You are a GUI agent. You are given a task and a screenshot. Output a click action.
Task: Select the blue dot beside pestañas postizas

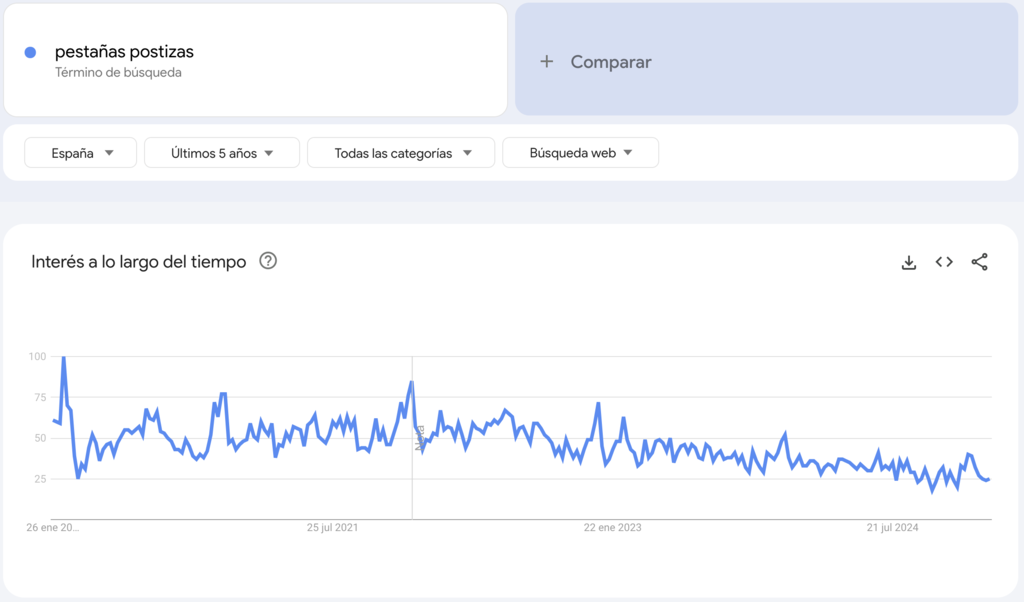tap(31, 51)
